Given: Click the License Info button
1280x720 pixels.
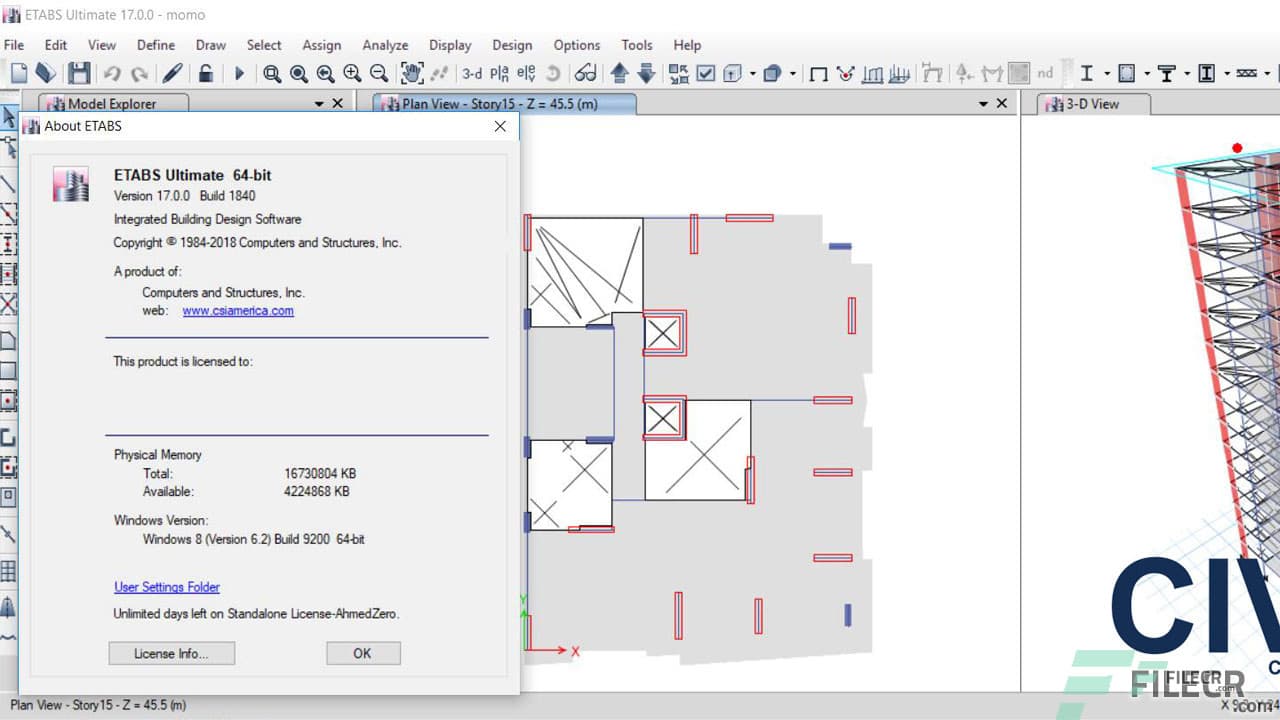Looking at the screenshot, I should point(171,652).
